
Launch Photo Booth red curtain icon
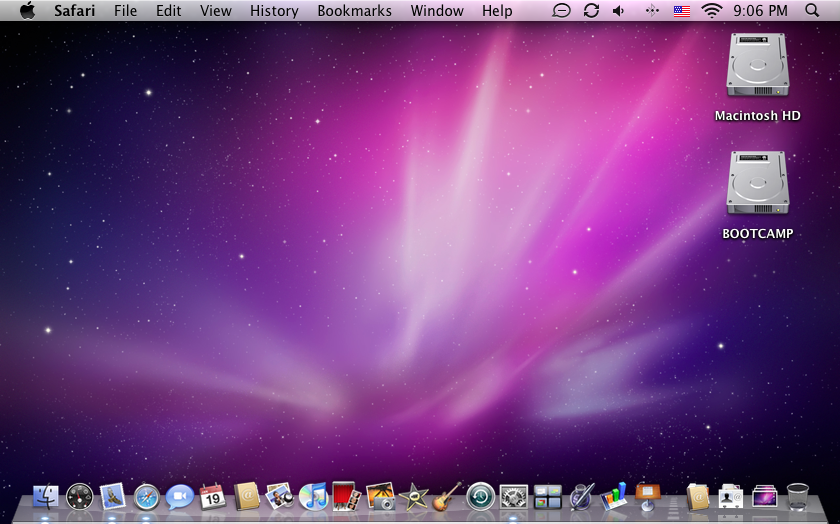347,496
